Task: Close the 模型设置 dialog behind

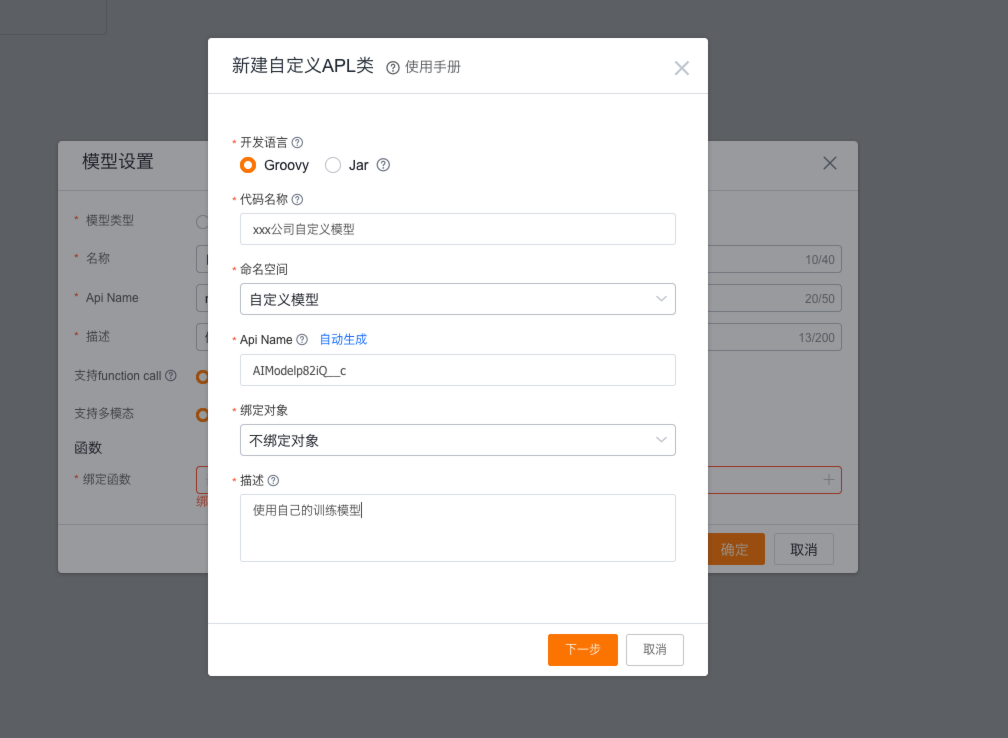Action: (x=830, y=163)
